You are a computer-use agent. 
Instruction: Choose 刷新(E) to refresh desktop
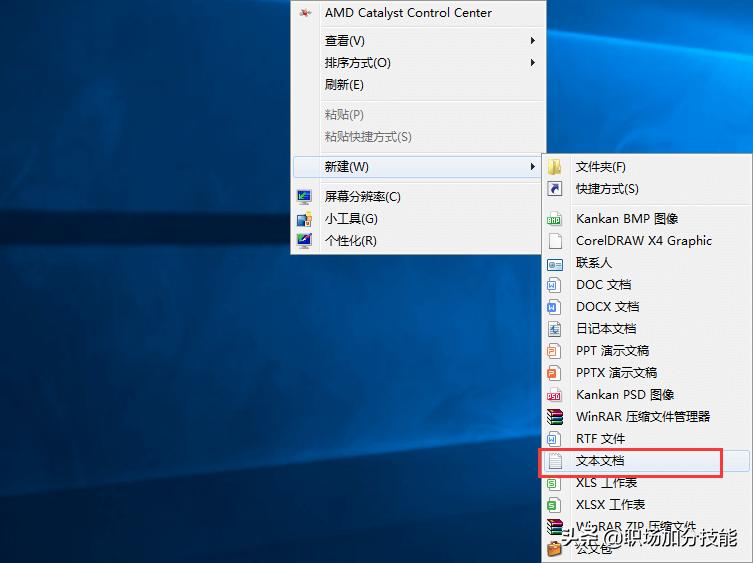click(418, 85)
